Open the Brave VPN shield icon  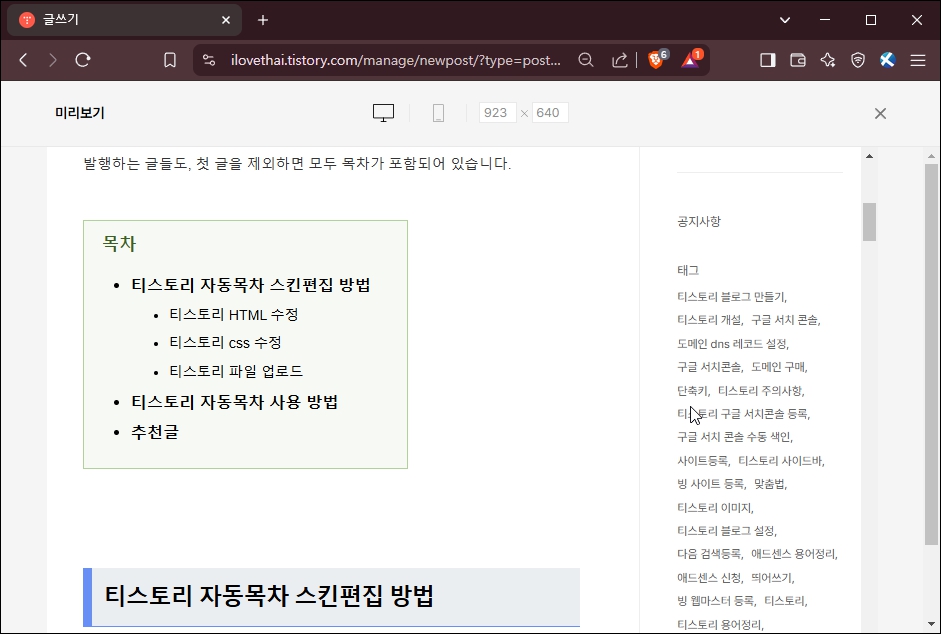[x=858, y=60]
